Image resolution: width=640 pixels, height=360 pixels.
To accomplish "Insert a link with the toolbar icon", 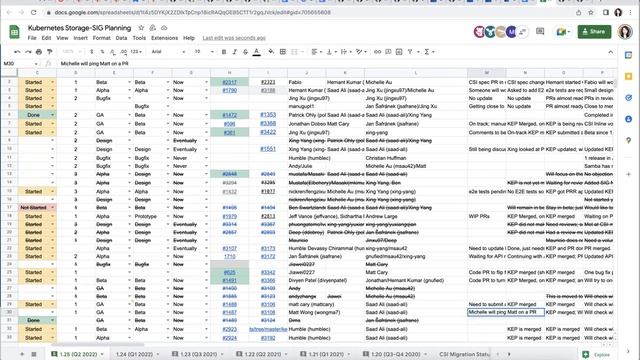I will (378, 52).
